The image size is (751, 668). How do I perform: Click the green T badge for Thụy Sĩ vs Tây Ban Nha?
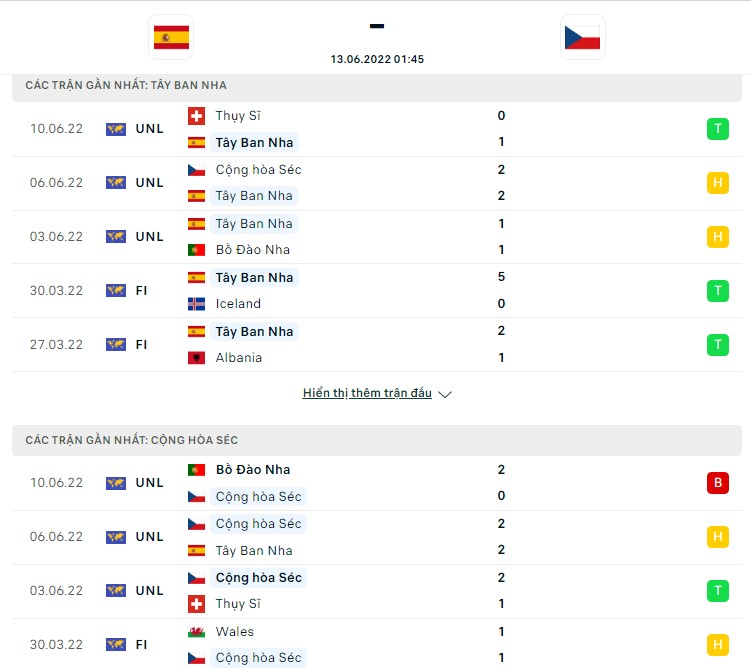click(717, 129)
